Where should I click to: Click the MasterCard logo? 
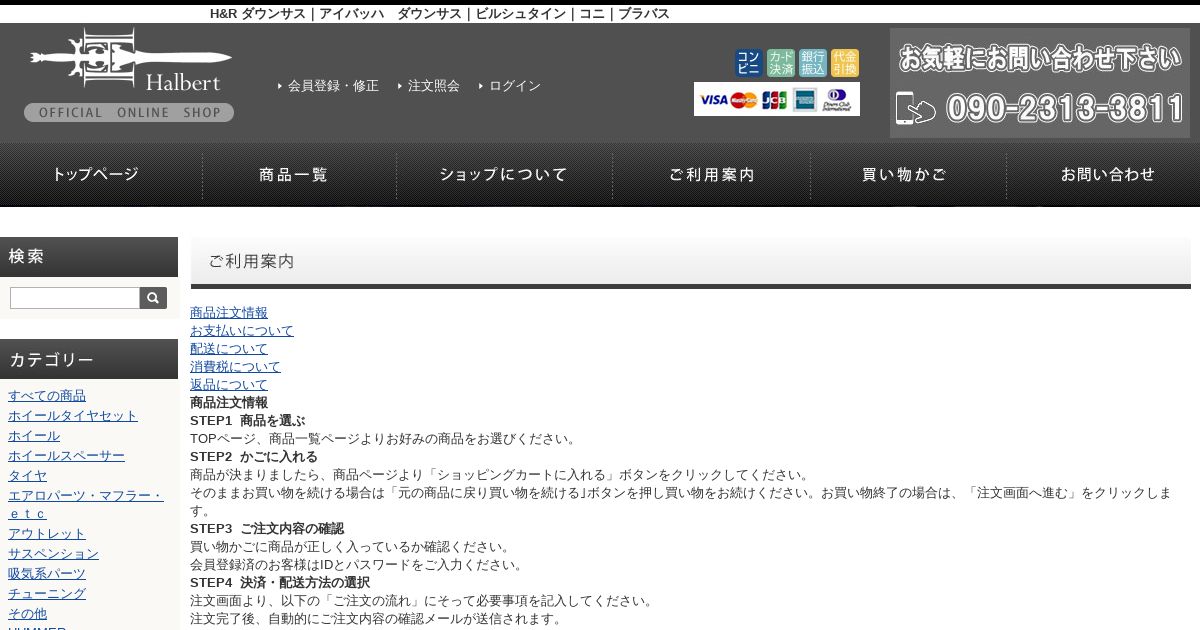coord(744,100)
